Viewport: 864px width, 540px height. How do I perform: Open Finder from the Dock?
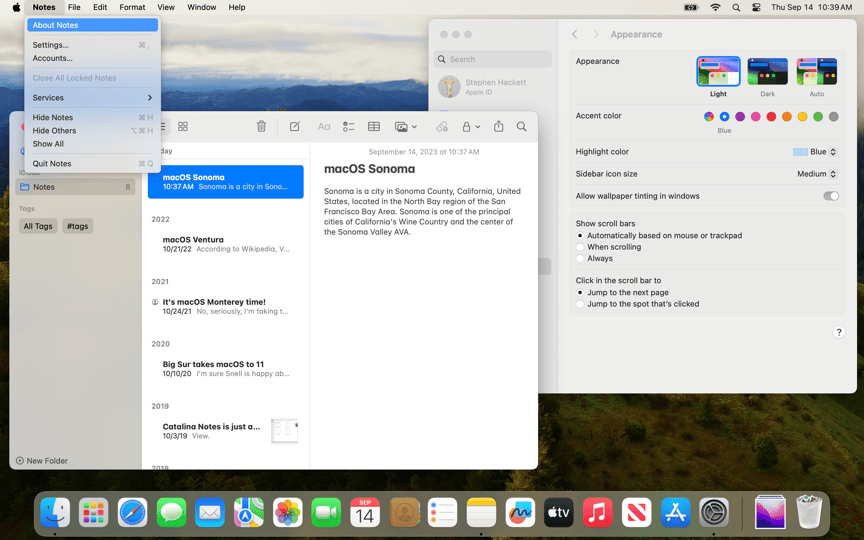pos(55,512)
